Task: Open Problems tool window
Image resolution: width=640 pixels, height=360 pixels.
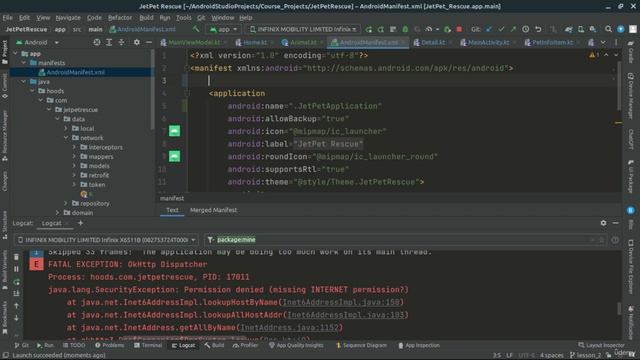Action: point(109,345)
